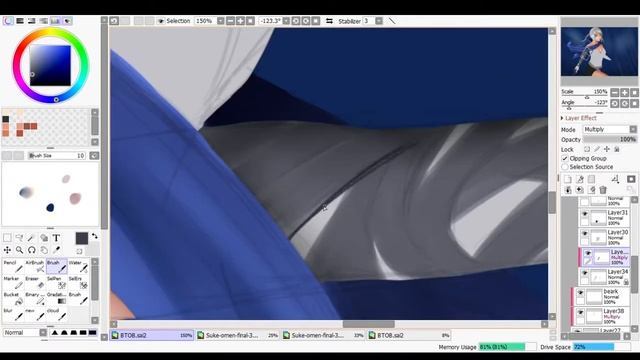Hide Layer38 using its eye icon
The height and width of the screenshot is (360, 640).
tap(580, 312)
